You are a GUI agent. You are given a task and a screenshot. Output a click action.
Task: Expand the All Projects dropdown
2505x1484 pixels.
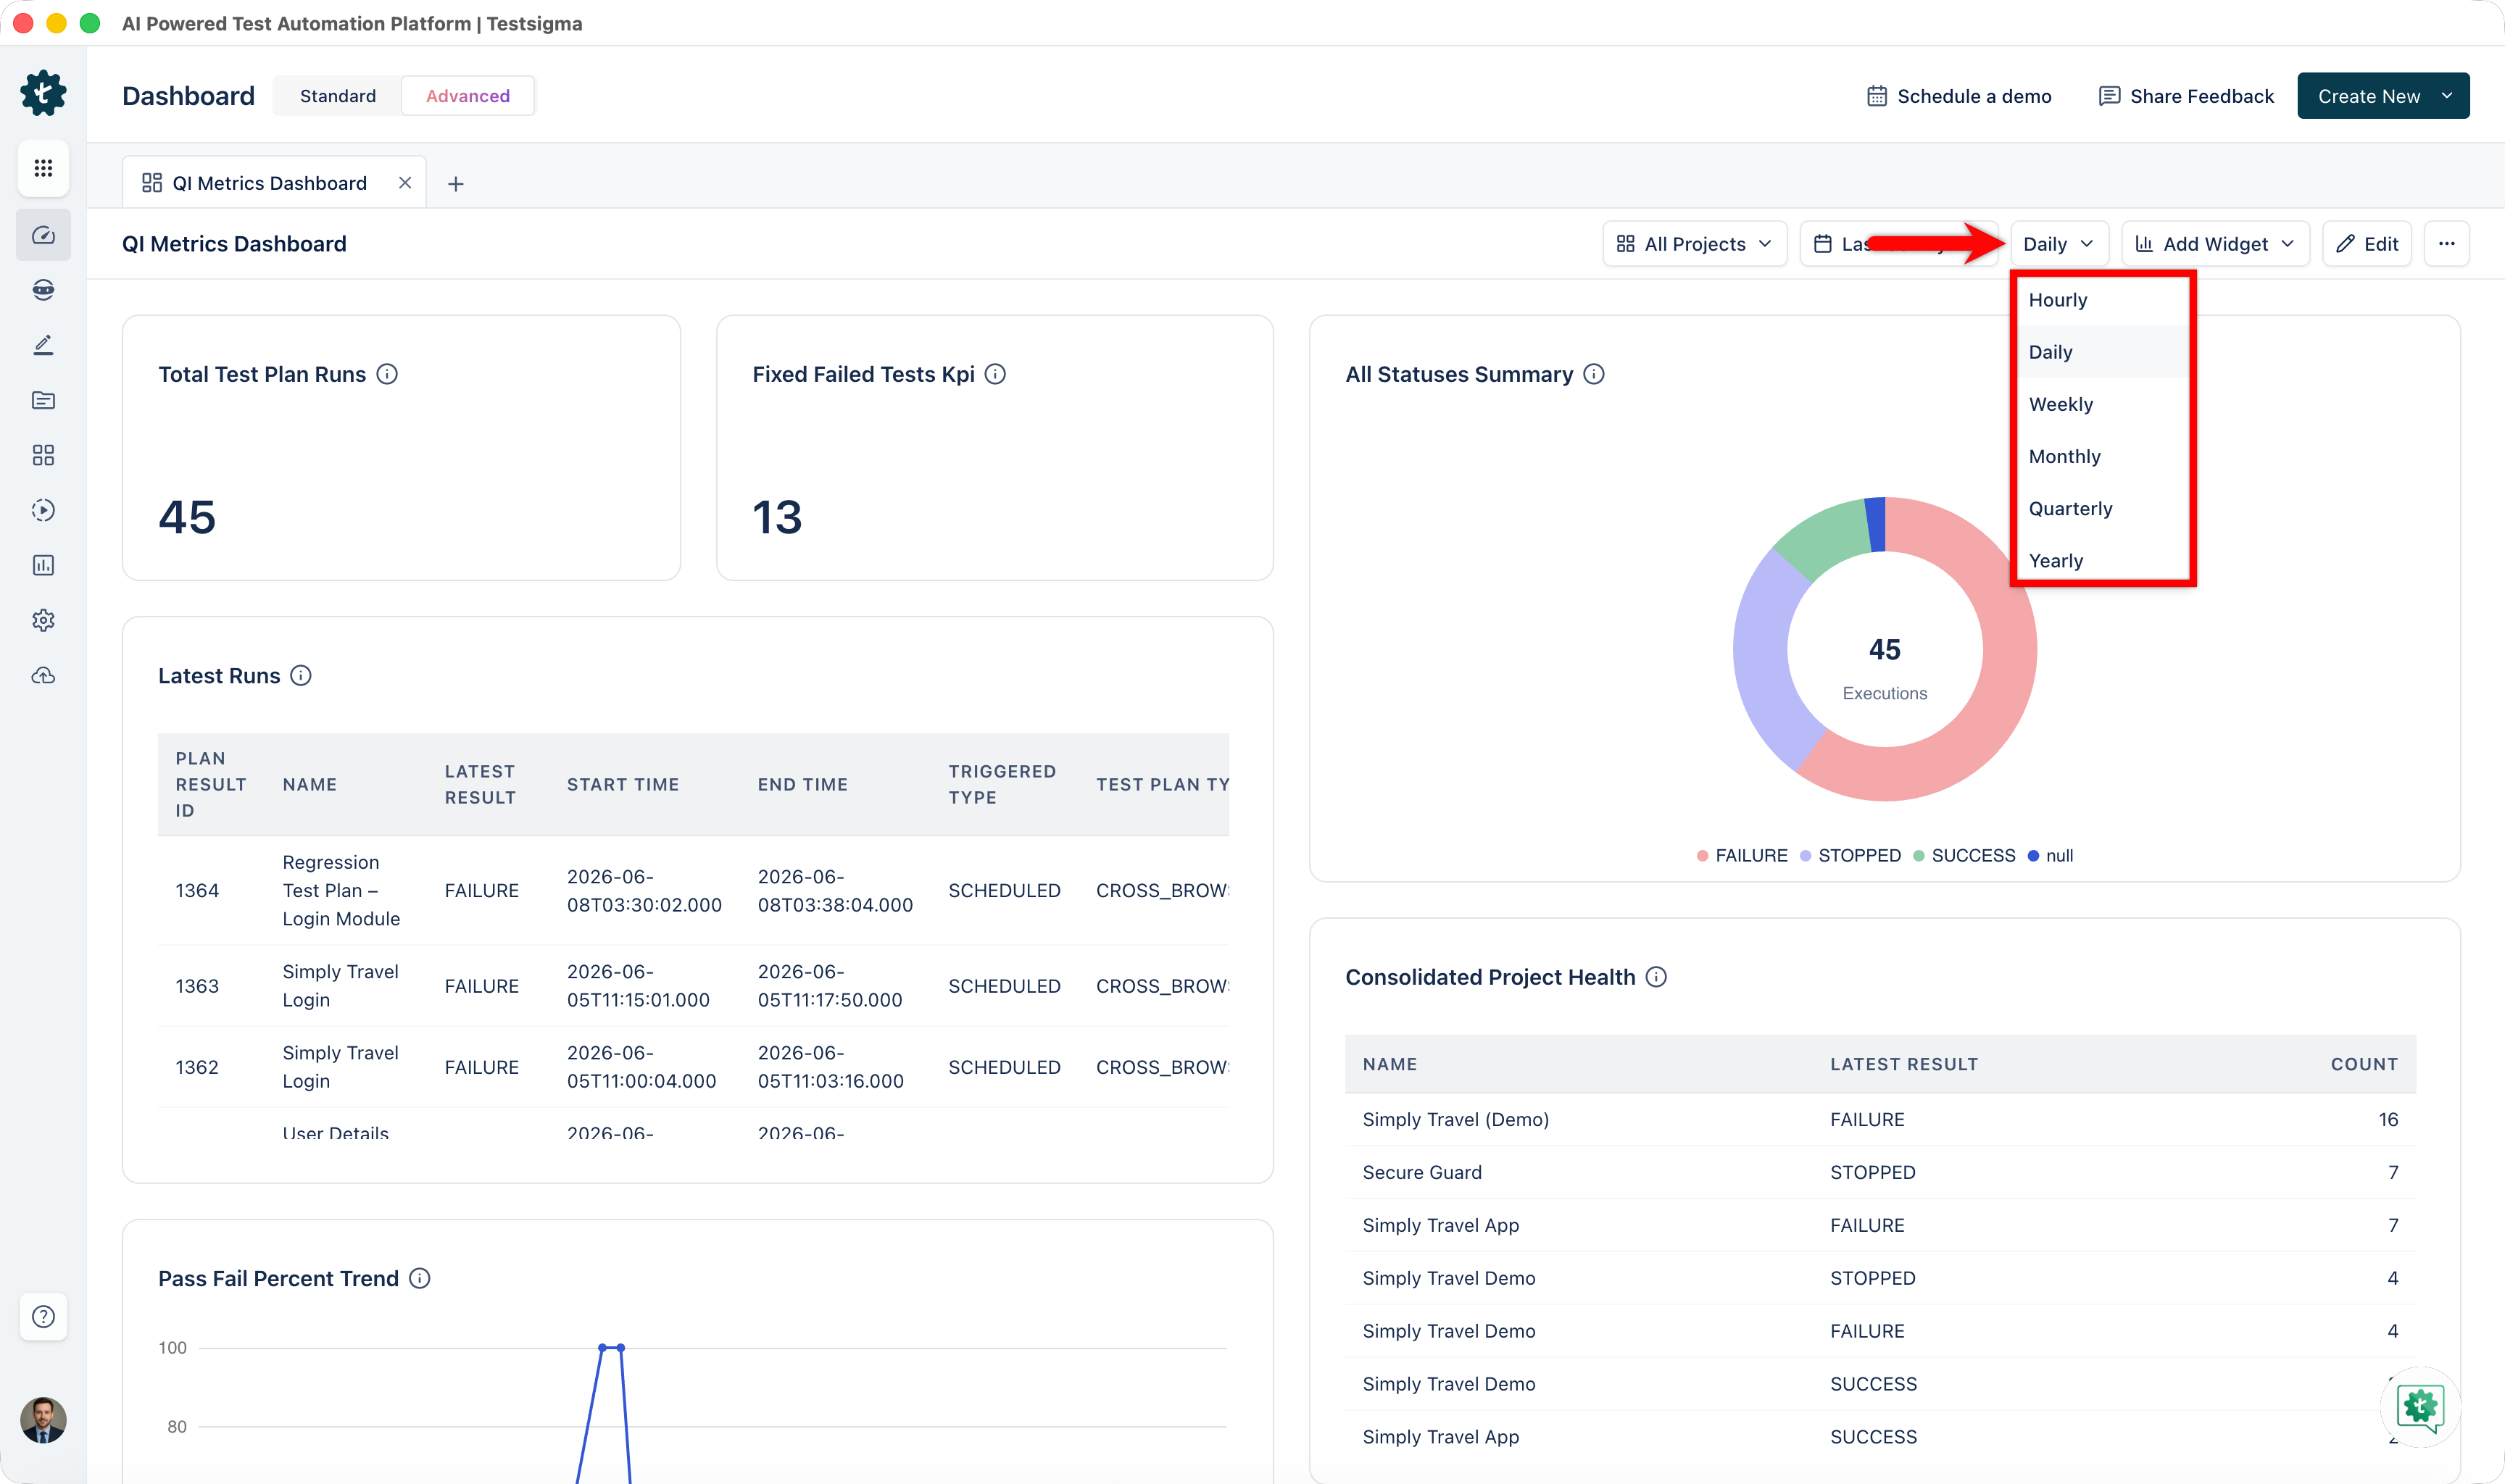click(x=1694, y=244)
